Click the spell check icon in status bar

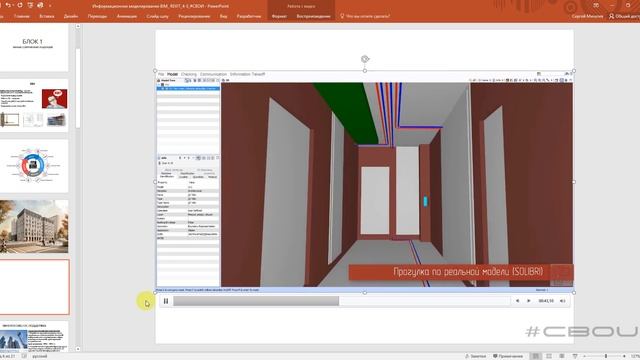click(x=24, y=356)
